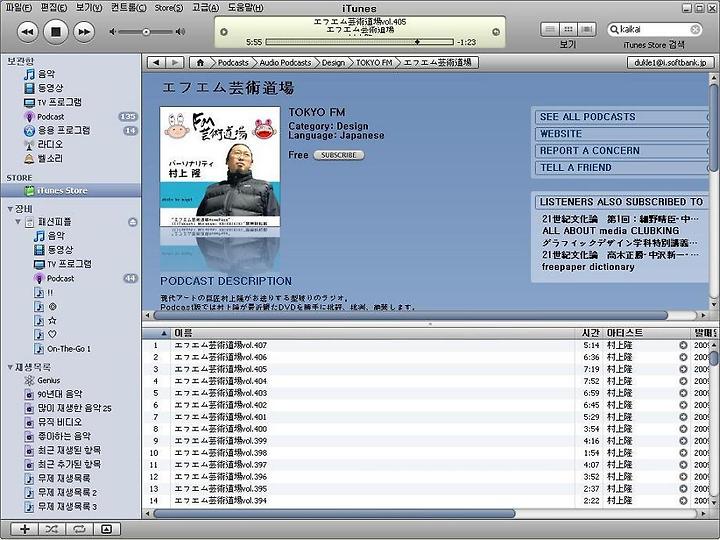The width and height of the screenshot is (720, 540).
Task: Select episode vol.400 row
Action: click(426, 429)
